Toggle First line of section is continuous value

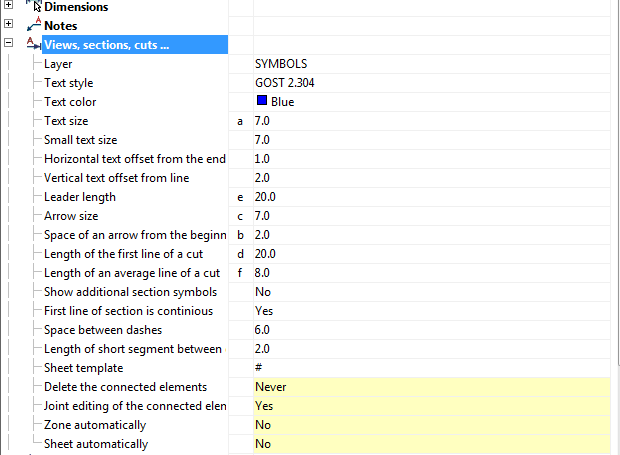[264, 311]
